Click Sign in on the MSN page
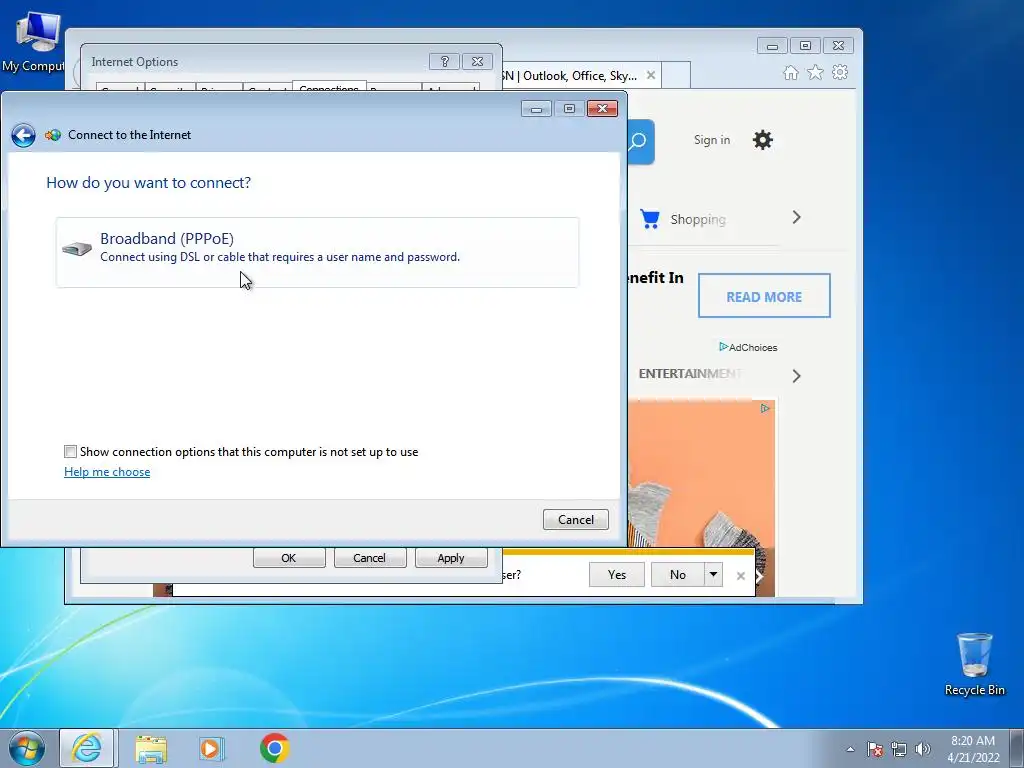The image size is (1024, 768). click(x=712, y=140)
